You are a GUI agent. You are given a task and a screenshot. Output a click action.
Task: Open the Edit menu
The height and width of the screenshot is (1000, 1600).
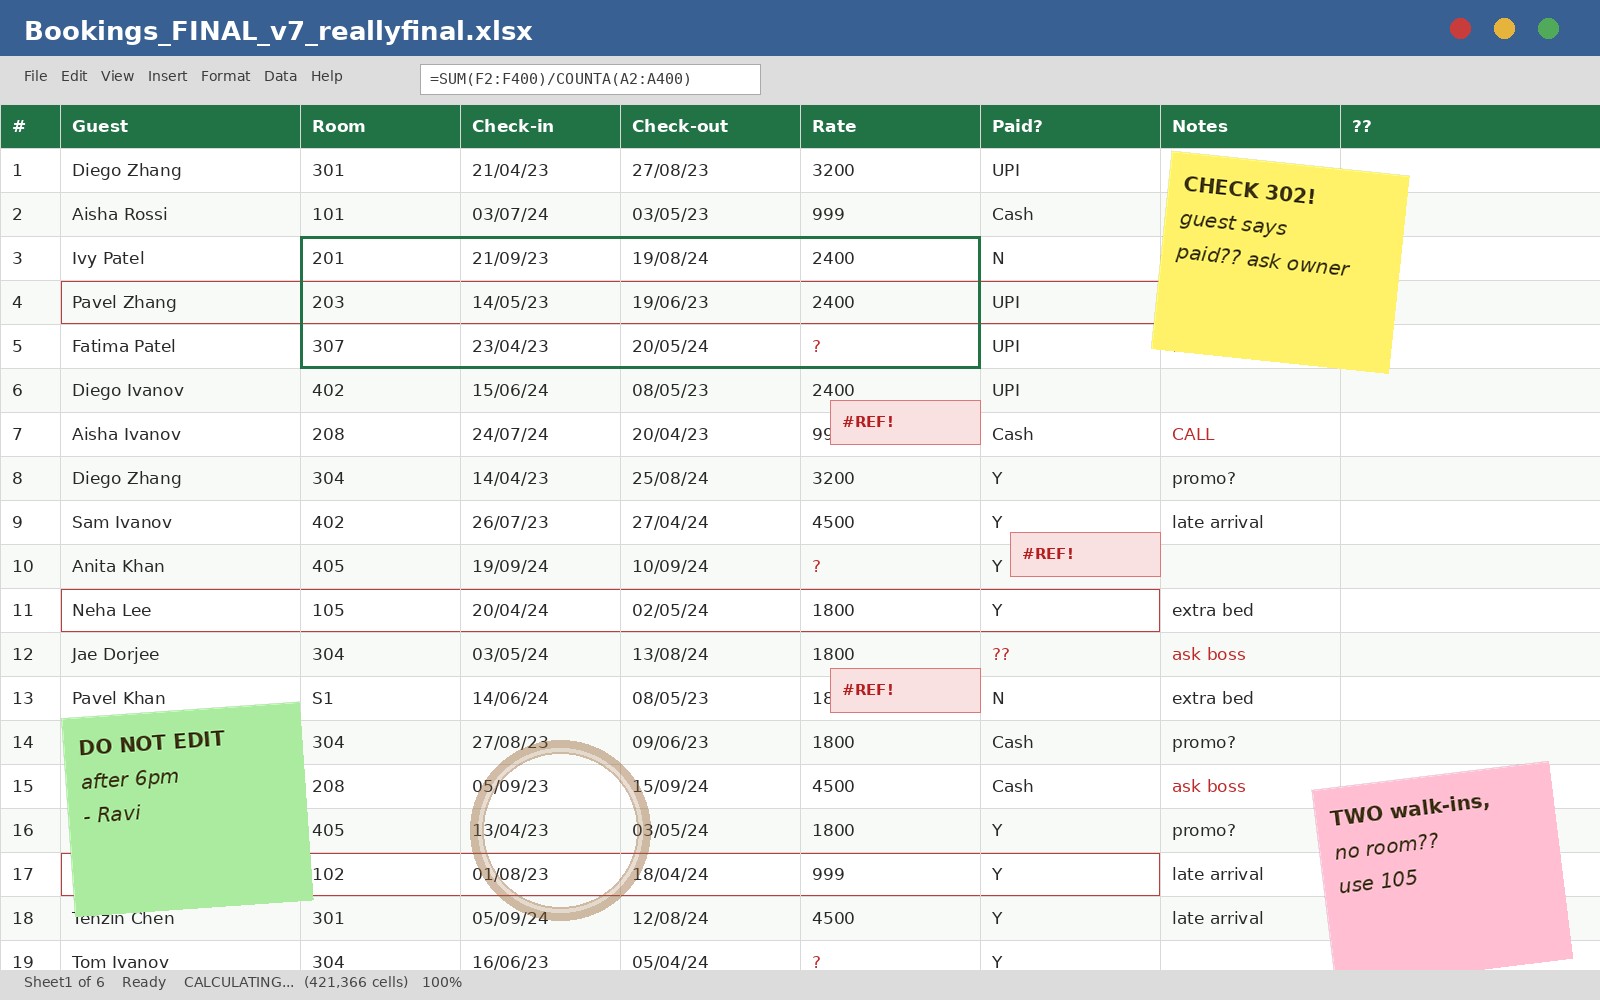74,76
